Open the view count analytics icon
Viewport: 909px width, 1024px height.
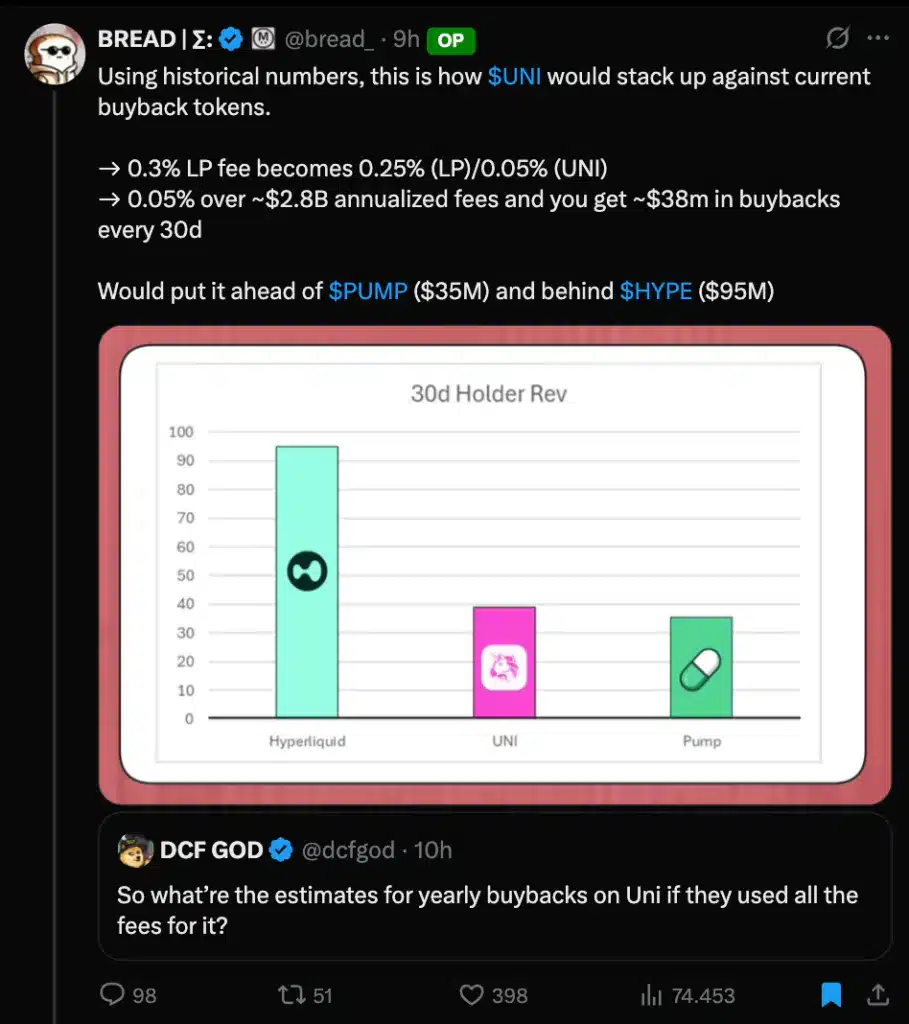tap(651, 995)
